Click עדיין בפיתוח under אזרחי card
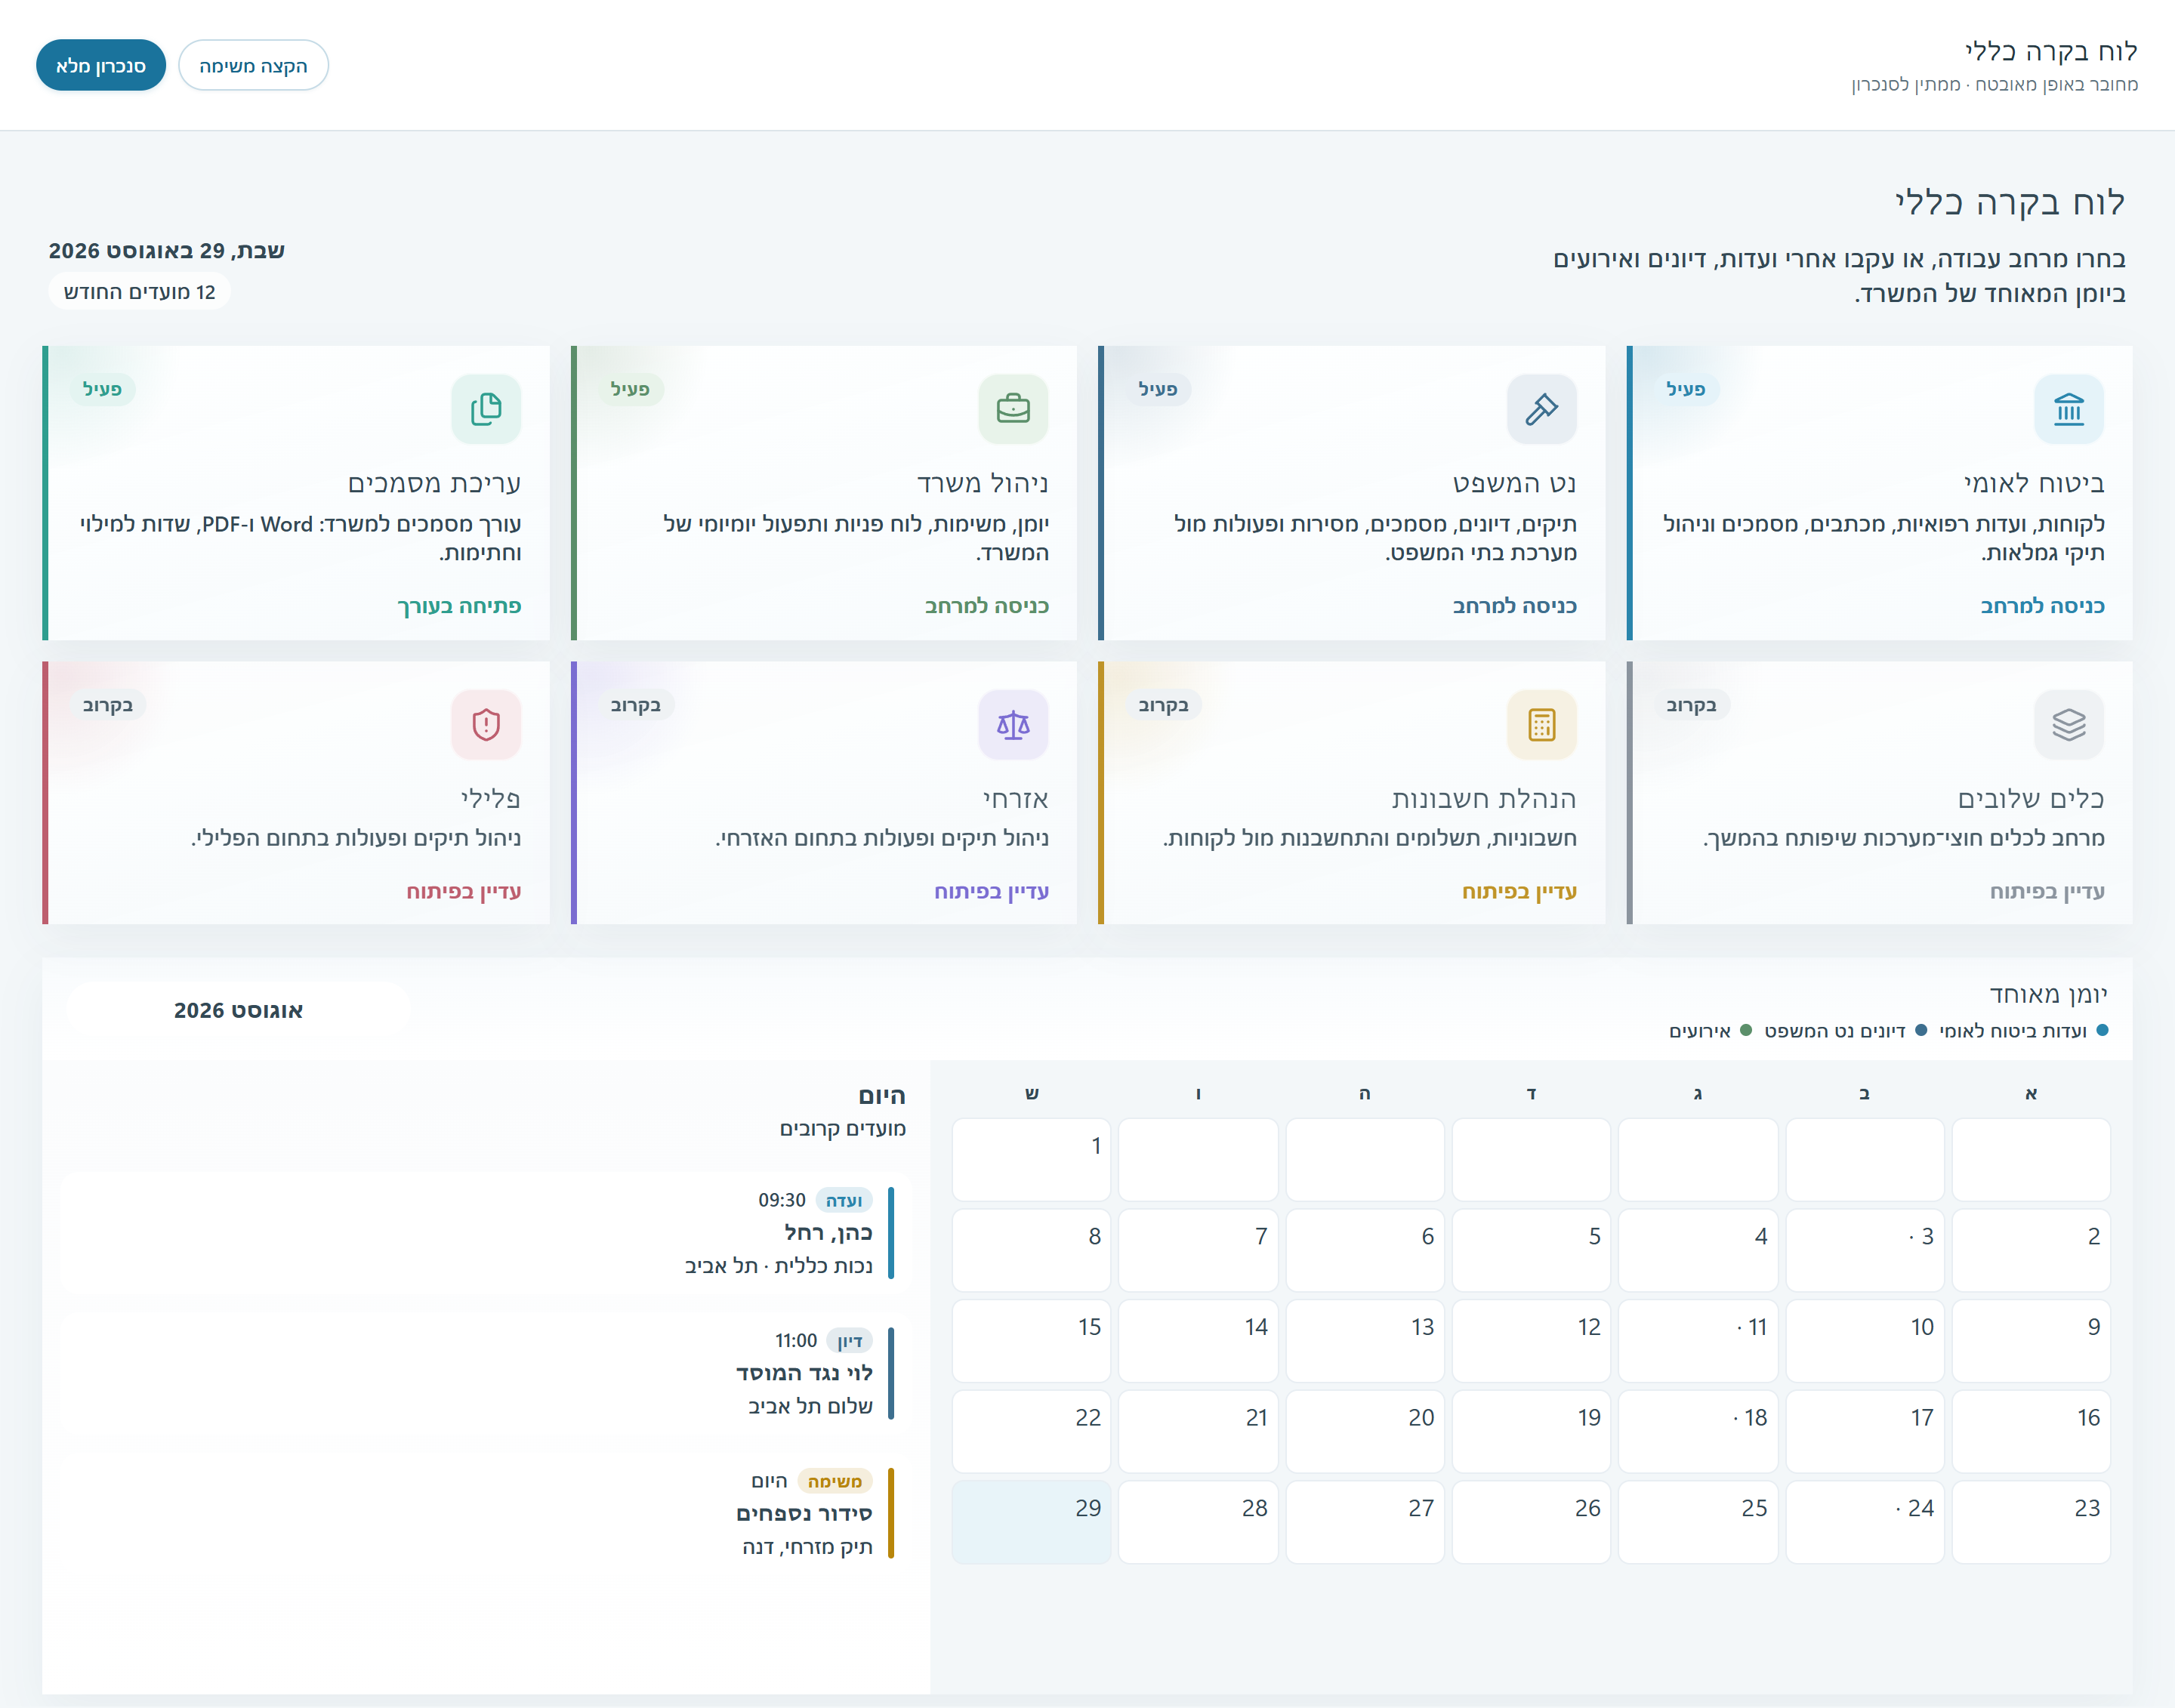The height and width of the screenshot is (1708, 2175). coord(991,891)
